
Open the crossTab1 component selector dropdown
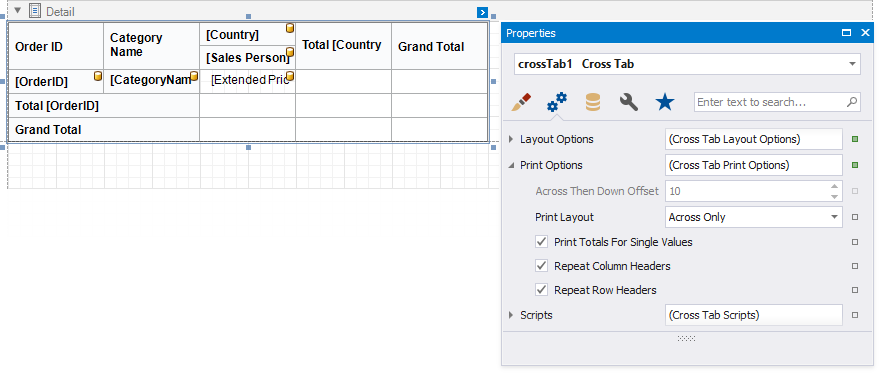pos(852,64)
